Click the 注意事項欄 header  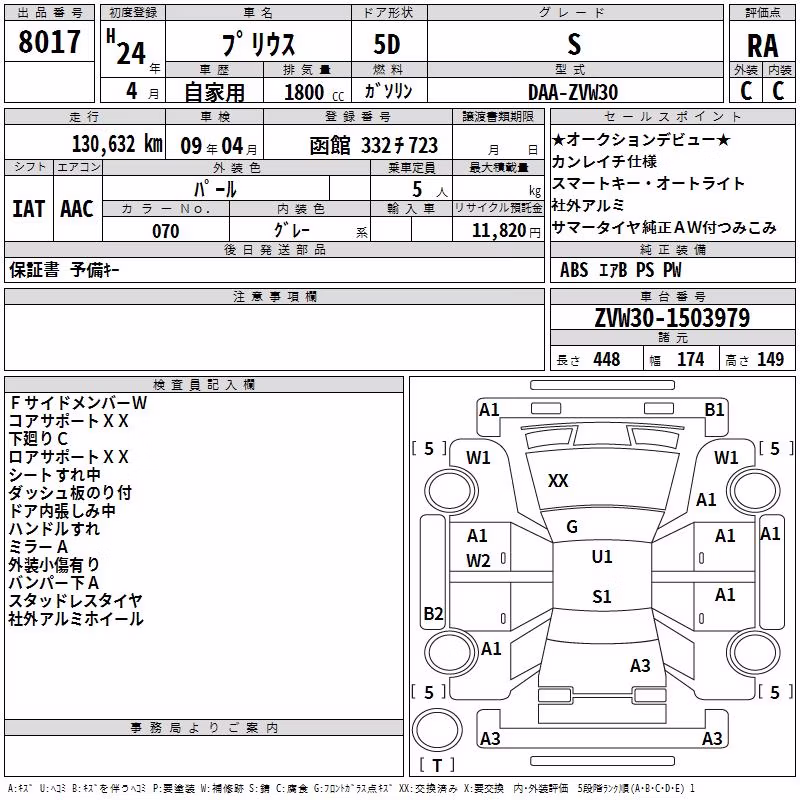click(274, 296)
